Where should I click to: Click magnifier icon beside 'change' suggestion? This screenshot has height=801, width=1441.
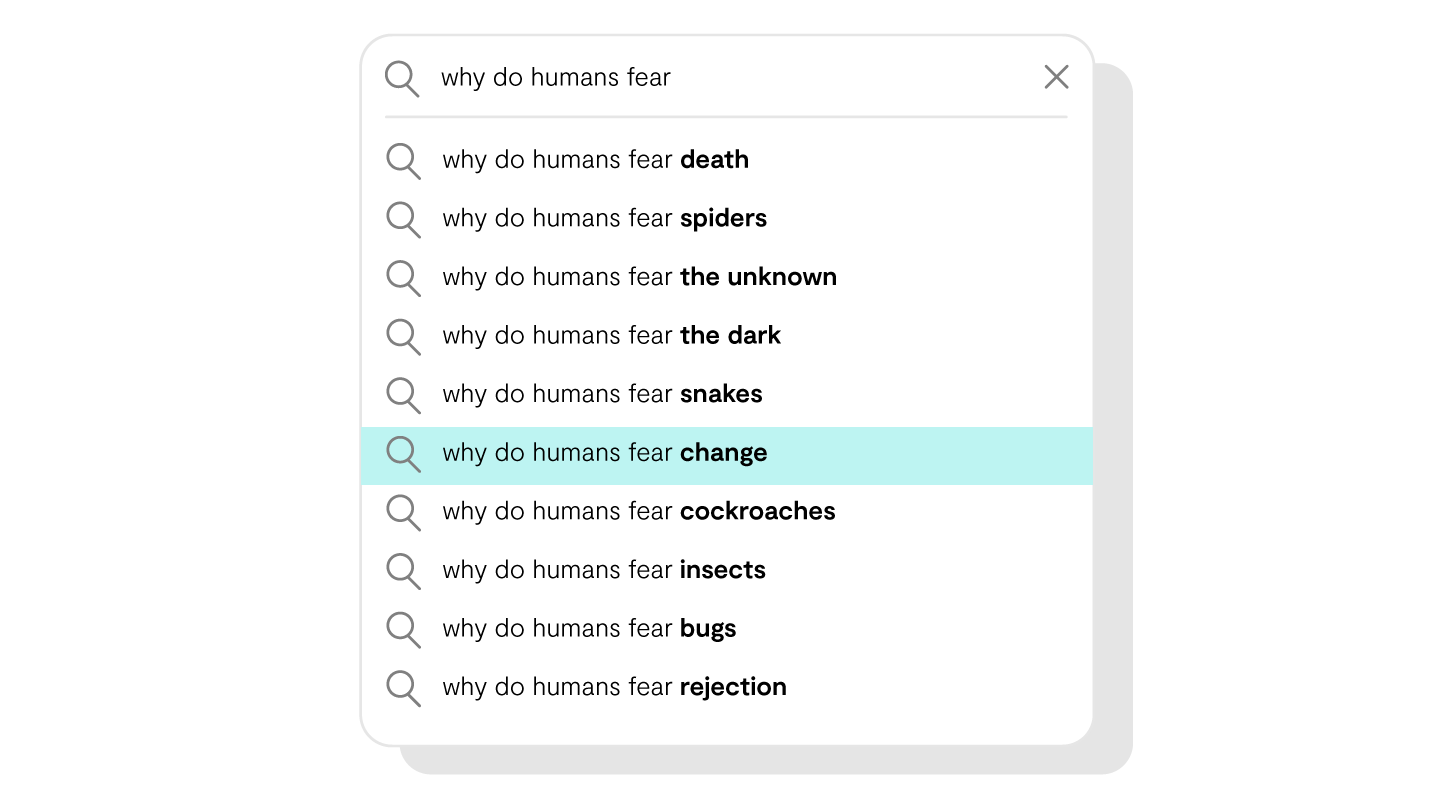(x=403, y=453)
